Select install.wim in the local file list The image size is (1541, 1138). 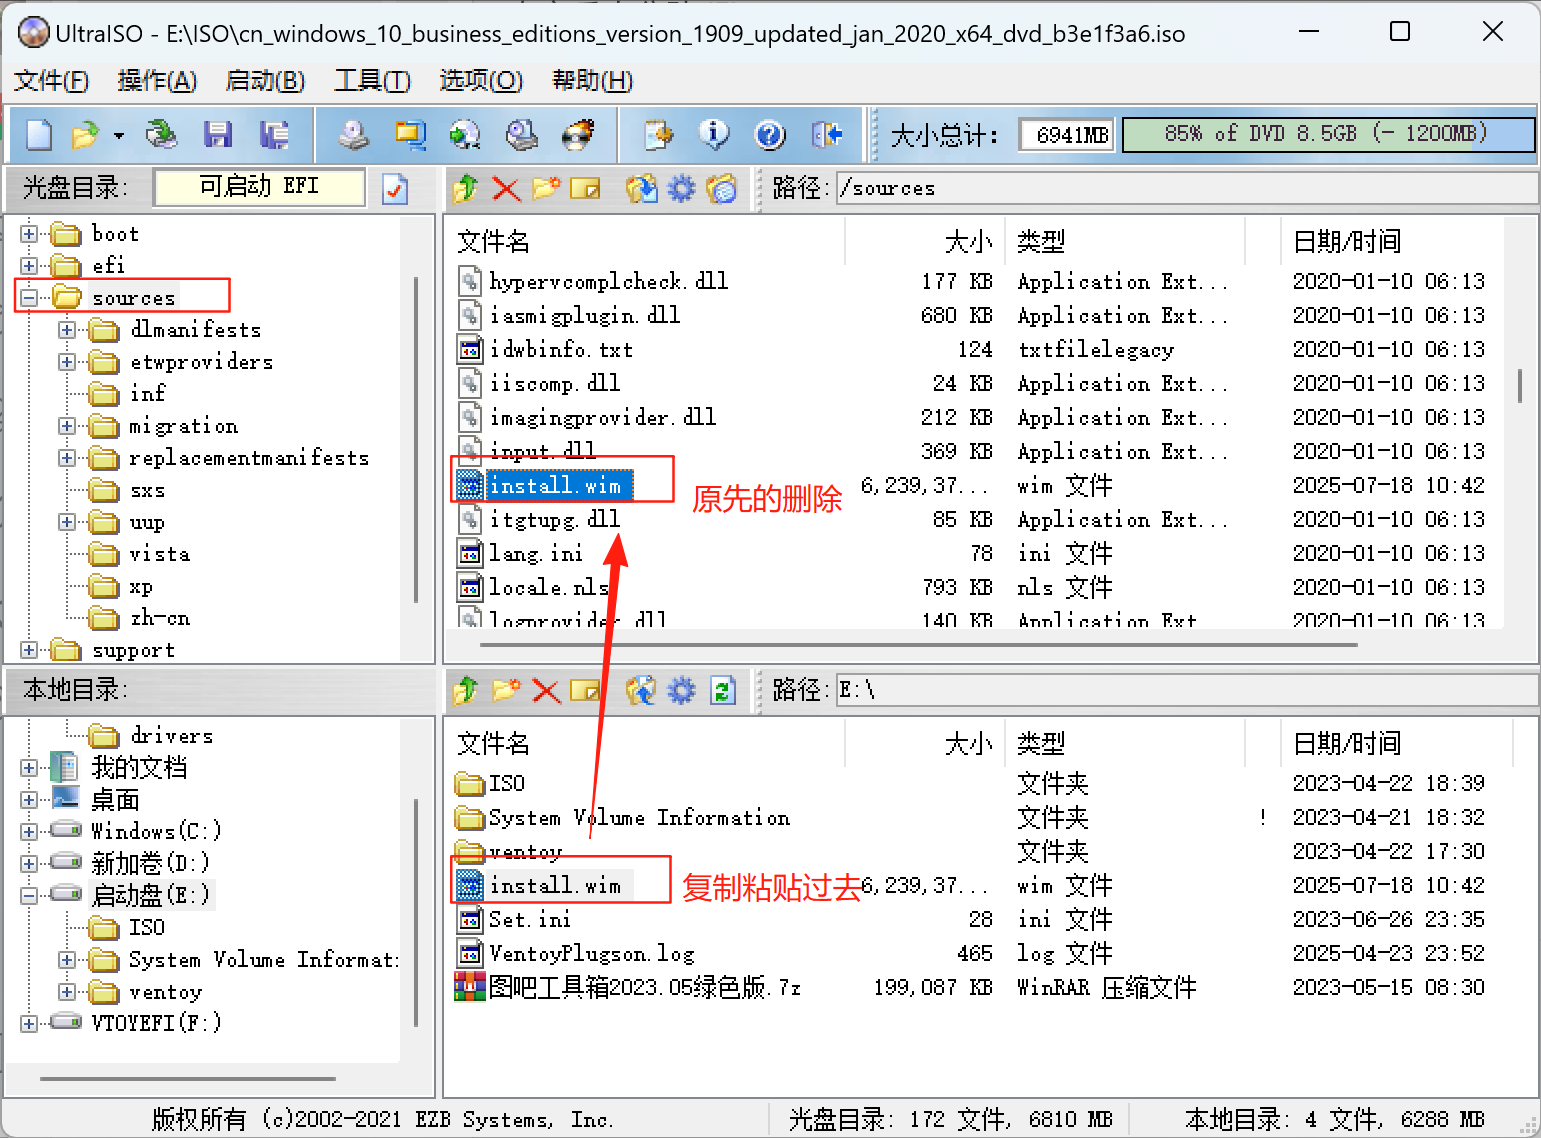tap(555, 886)
